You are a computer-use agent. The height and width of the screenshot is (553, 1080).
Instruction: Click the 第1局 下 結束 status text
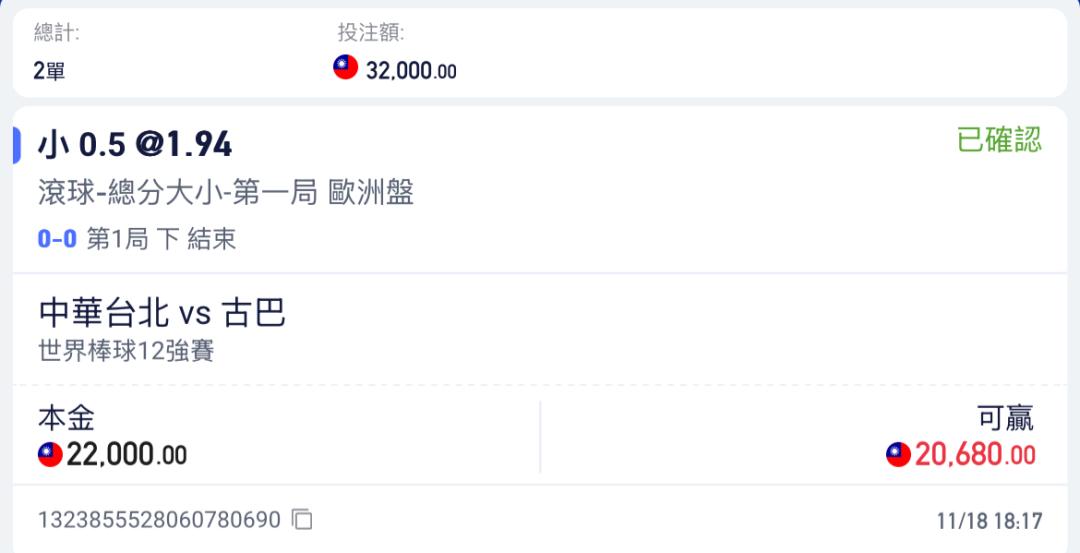(161, 239)
